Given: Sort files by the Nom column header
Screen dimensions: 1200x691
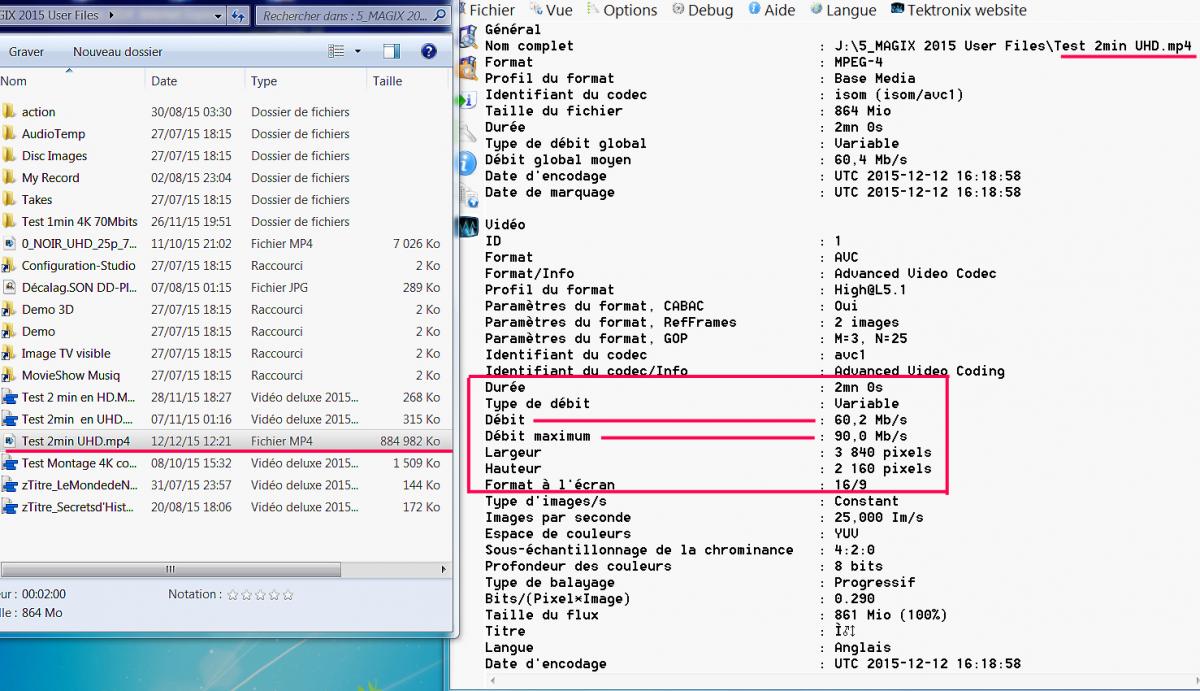Looking at the screenshot, I should coord(72,82).
